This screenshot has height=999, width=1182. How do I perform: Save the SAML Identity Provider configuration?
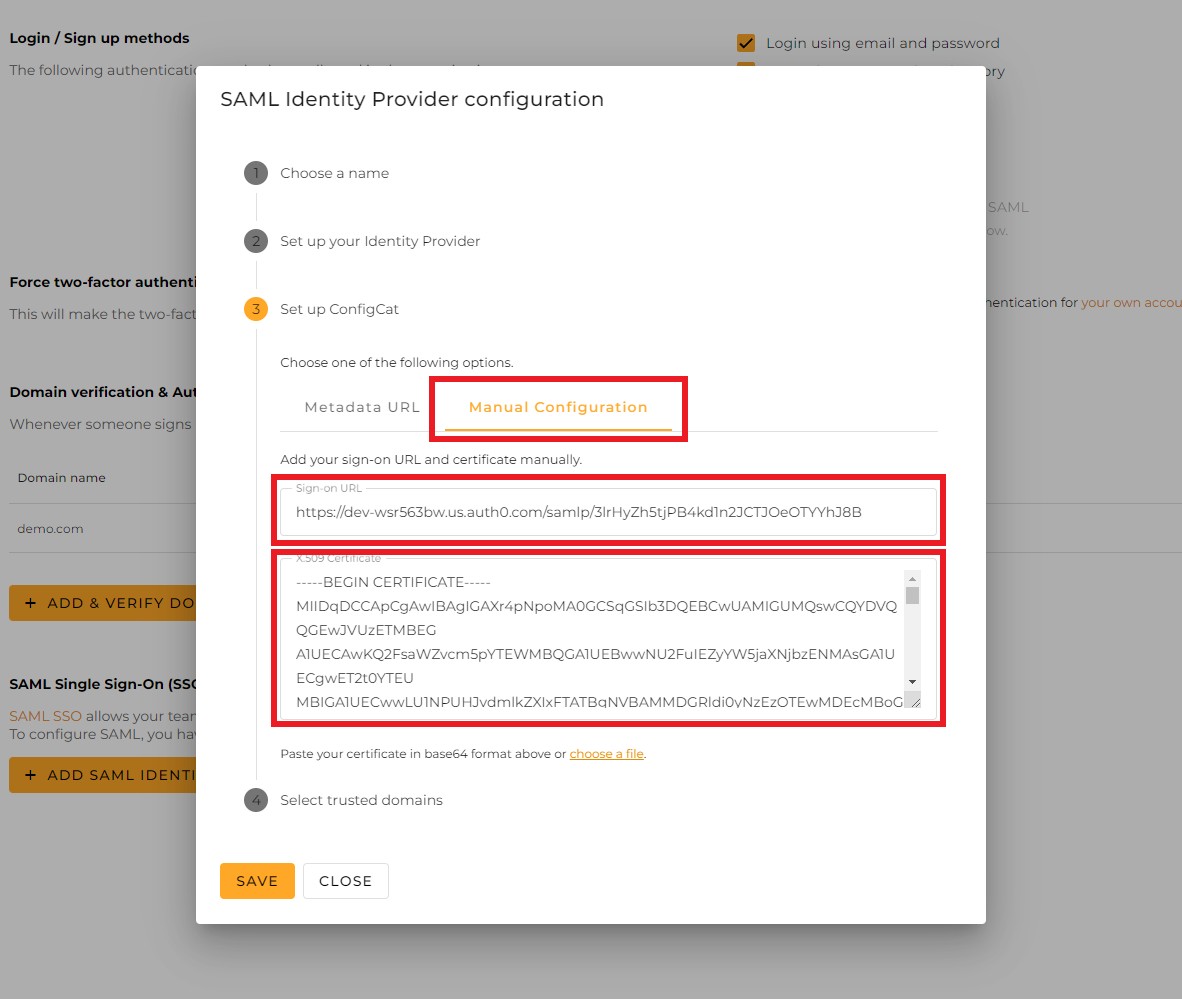[x=257, y=881]
